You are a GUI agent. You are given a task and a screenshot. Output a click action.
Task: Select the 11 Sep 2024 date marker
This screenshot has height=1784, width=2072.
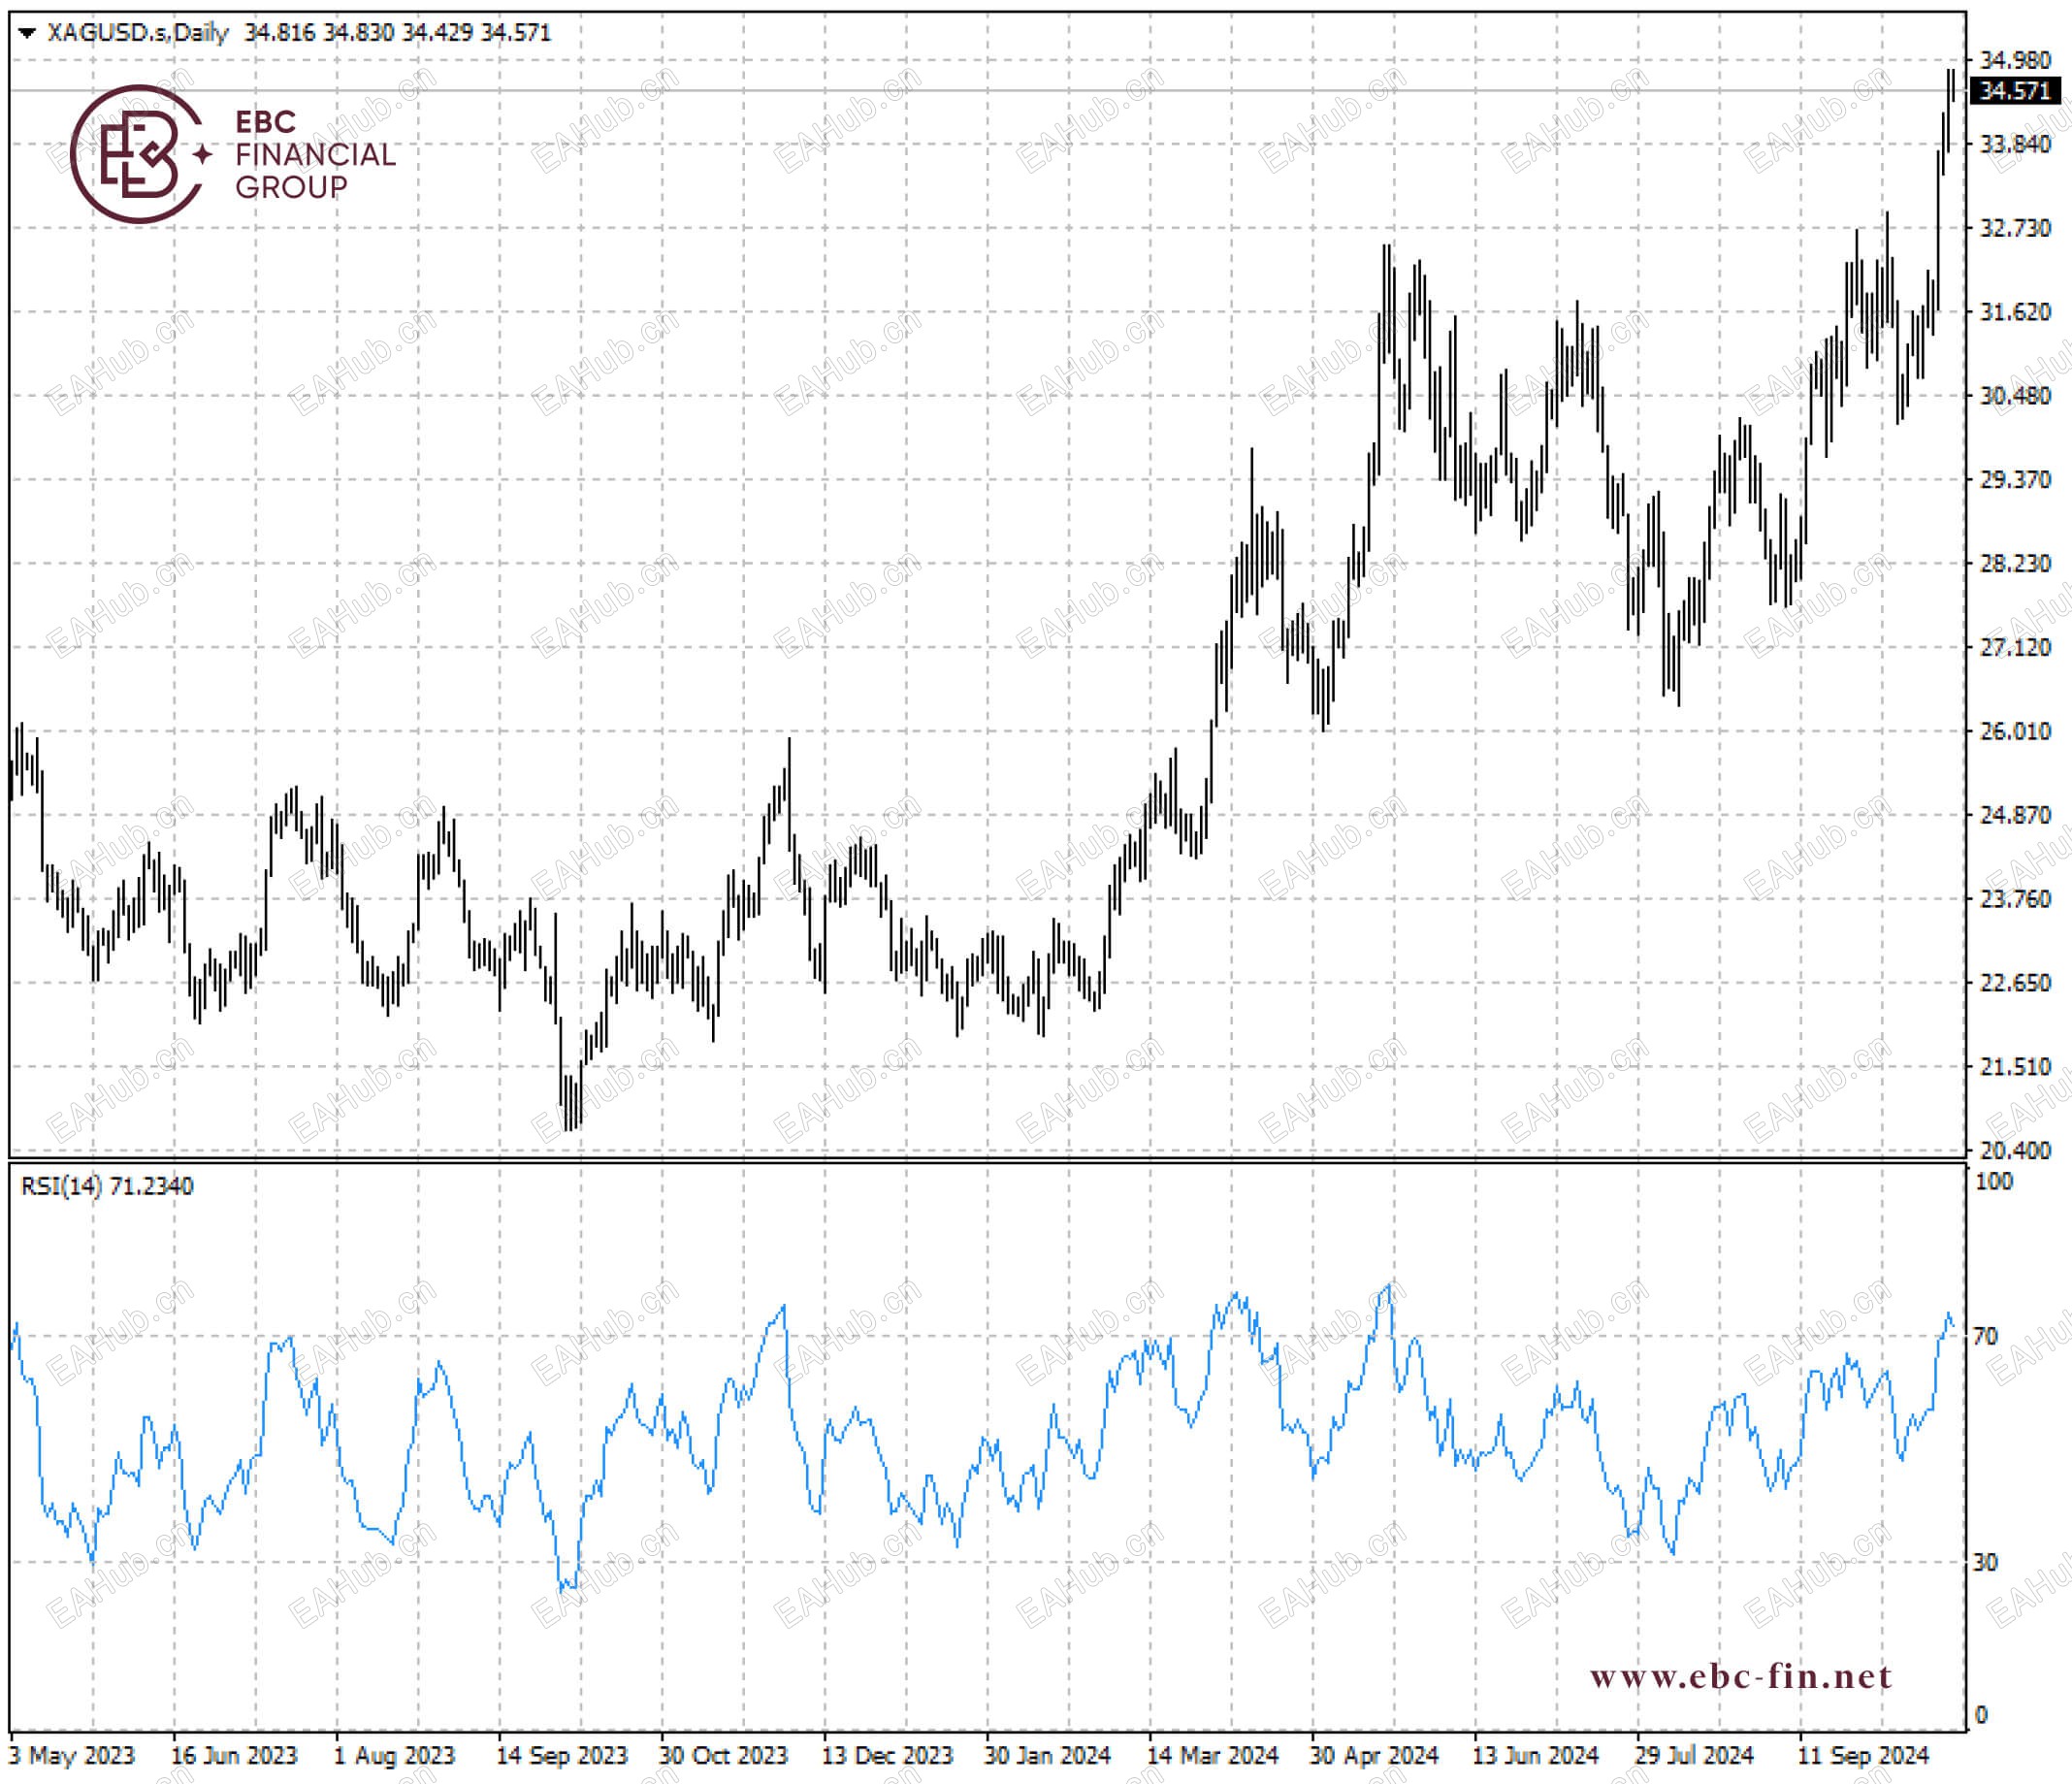click(x=1862, y=1755)
